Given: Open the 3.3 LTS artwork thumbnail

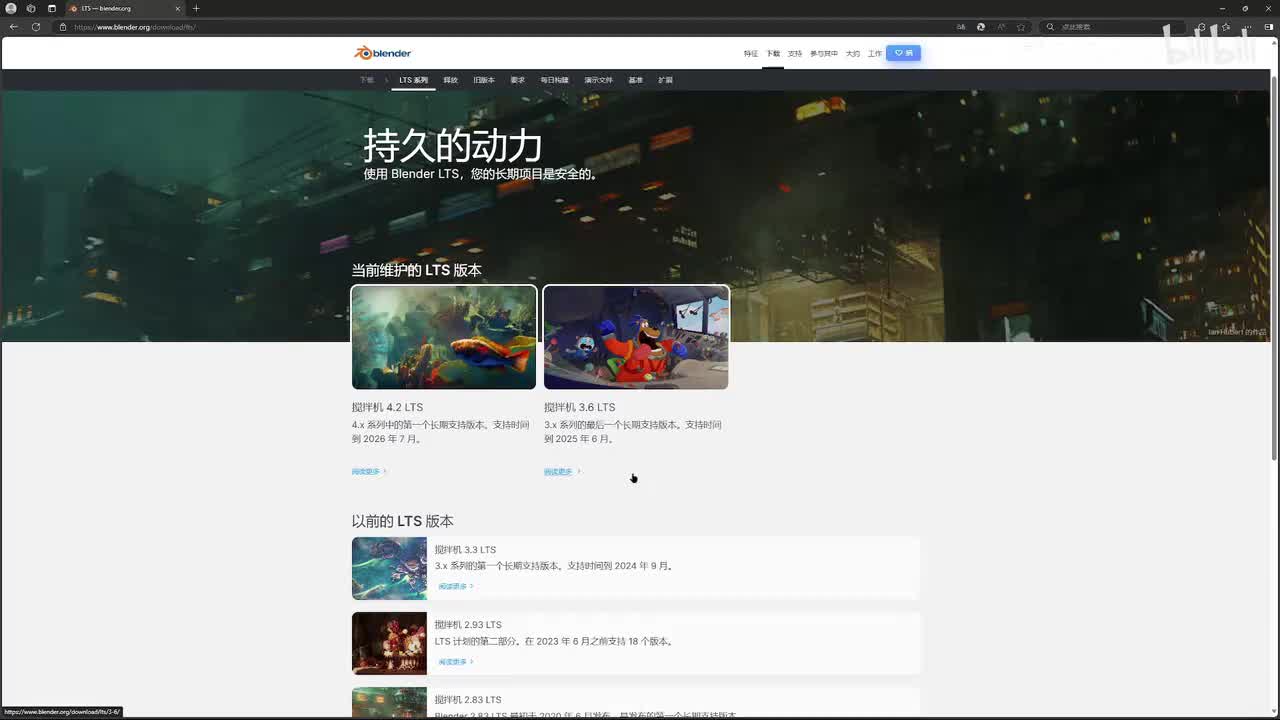Looking at the screenshot, I should point(389,568).
